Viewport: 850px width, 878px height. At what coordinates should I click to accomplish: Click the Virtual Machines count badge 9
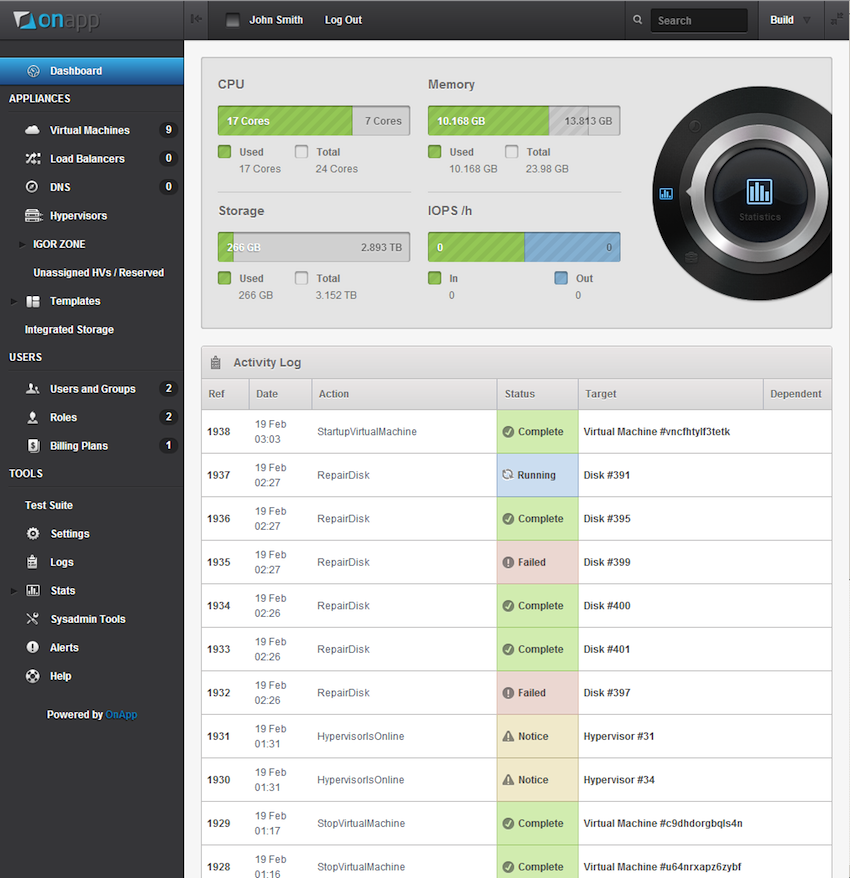[168, 130]
